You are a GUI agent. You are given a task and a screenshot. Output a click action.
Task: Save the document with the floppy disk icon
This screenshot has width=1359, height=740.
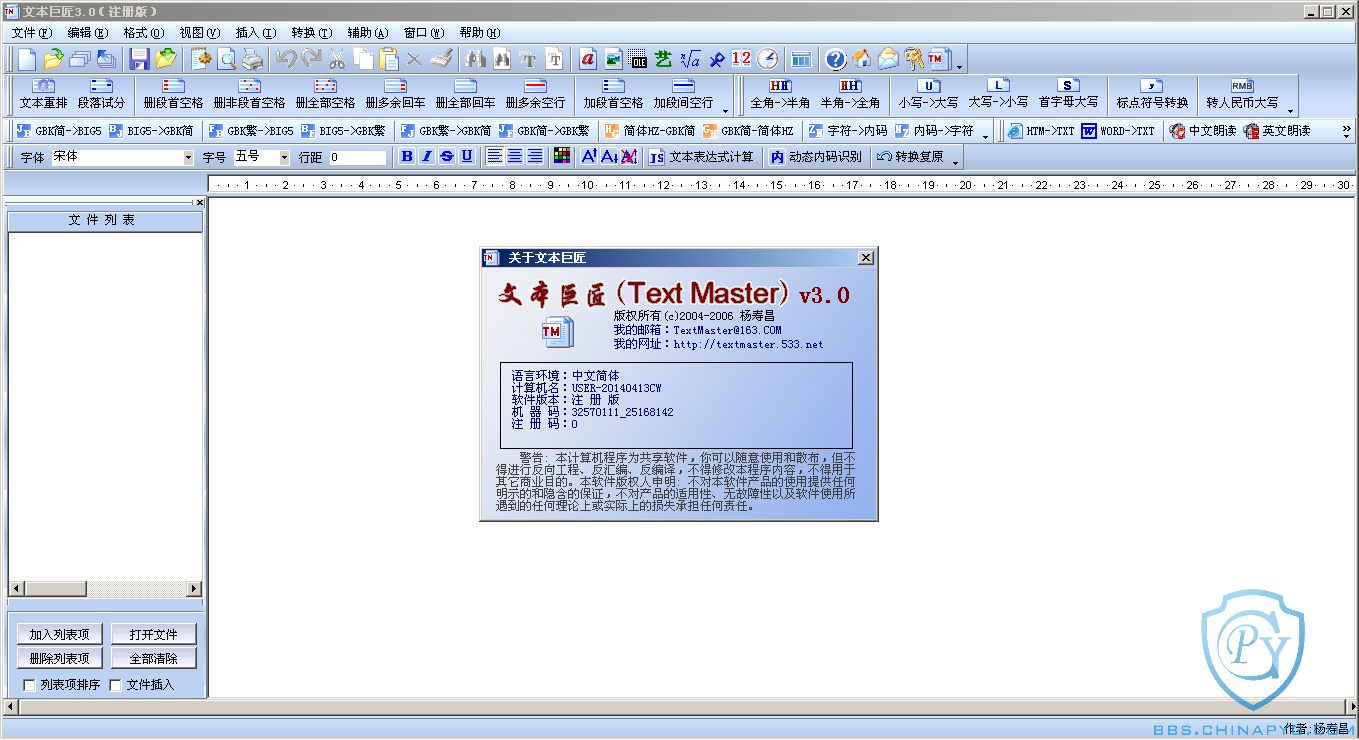coord(139,59)
